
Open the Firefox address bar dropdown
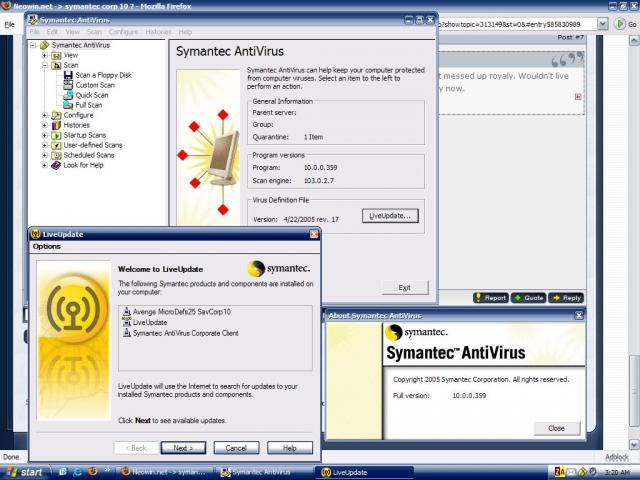tap(602, 24)
